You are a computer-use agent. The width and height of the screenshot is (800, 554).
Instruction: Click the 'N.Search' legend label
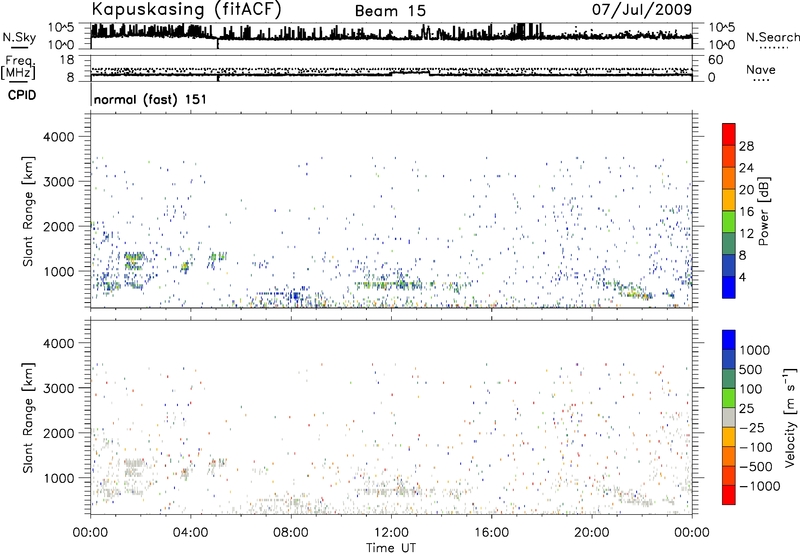773,37
